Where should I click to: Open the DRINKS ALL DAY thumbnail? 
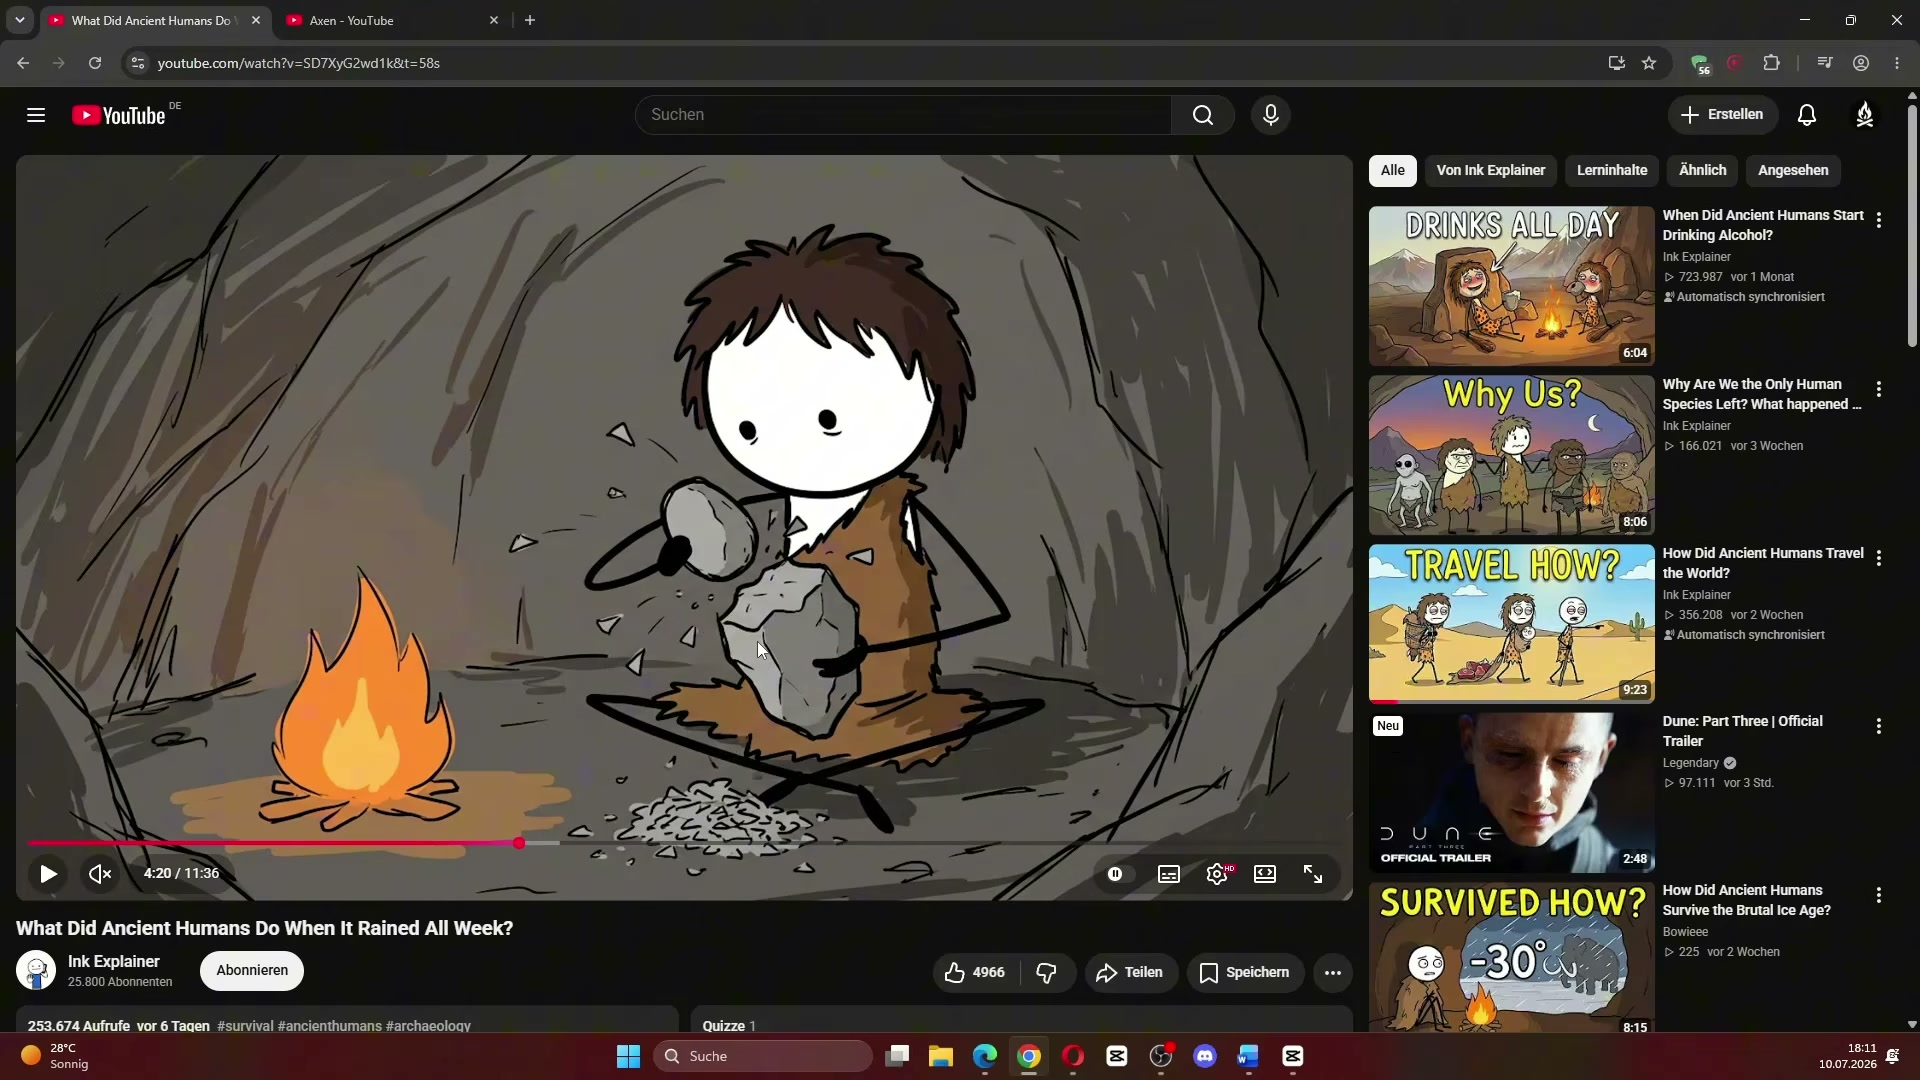[1511, 286]
